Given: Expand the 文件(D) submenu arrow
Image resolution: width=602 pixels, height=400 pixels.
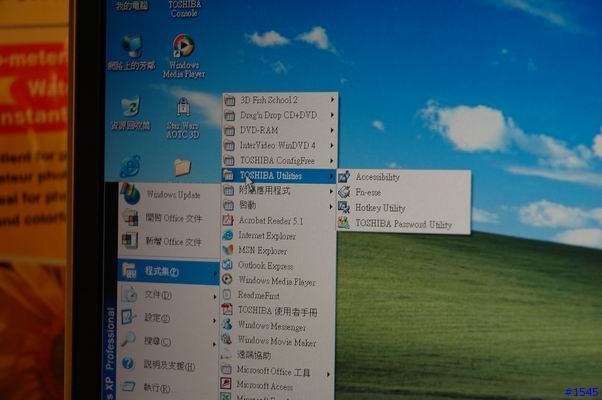Looking at the screenshot, I should click(215, 297).
